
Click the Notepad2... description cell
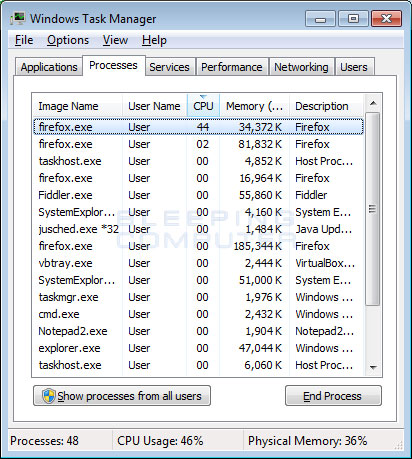pyautogui.click(x=325, y=331)
